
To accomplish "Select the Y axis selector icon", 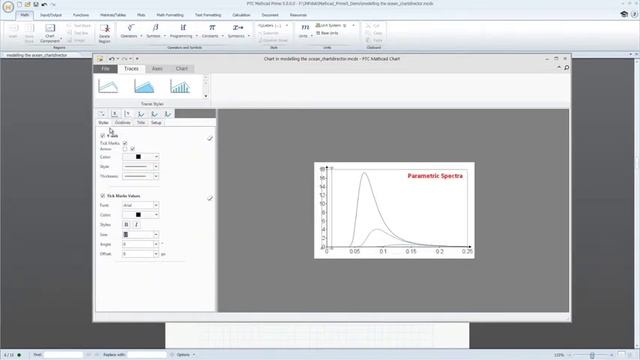I will (x=128, y=114).
